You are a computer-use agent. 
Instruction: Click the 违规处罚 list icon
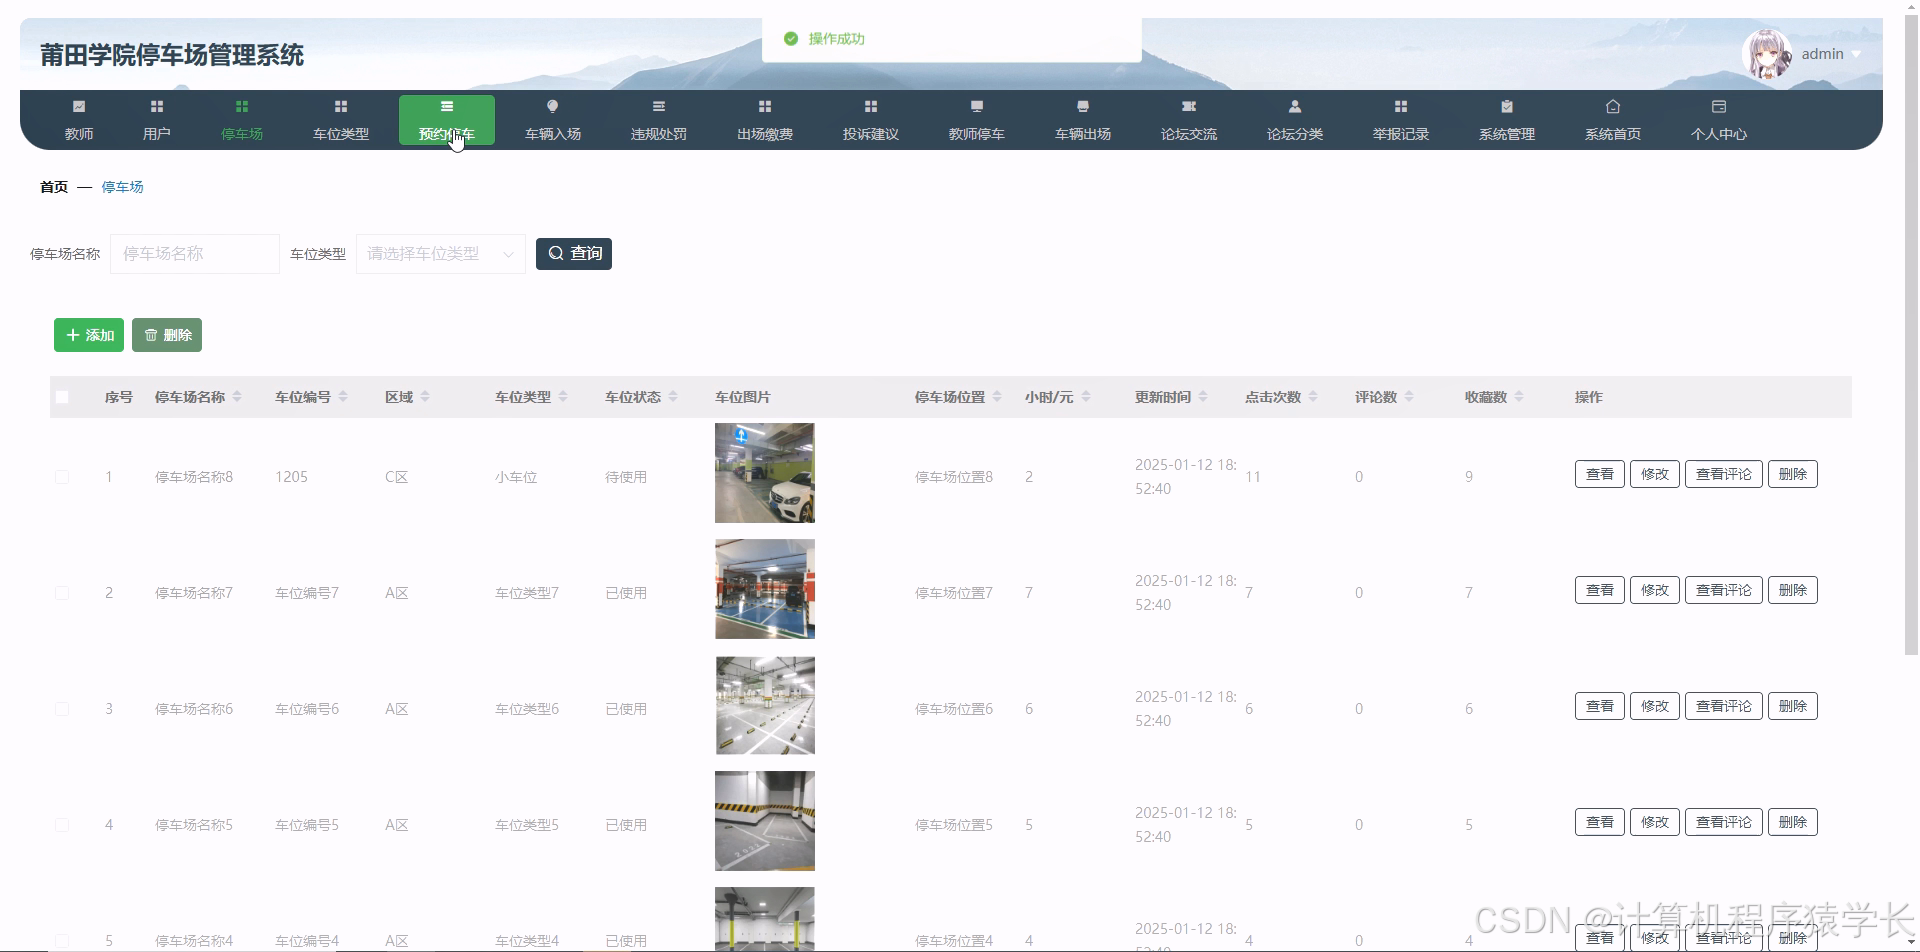click(x=659, y=106)
